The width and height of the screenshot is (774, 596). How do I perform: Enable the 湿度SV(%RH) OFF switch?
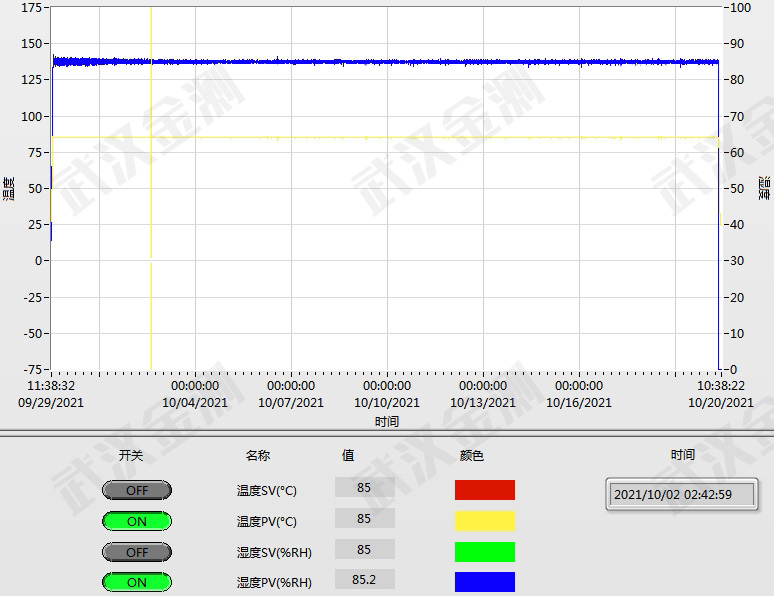point(137,552)
